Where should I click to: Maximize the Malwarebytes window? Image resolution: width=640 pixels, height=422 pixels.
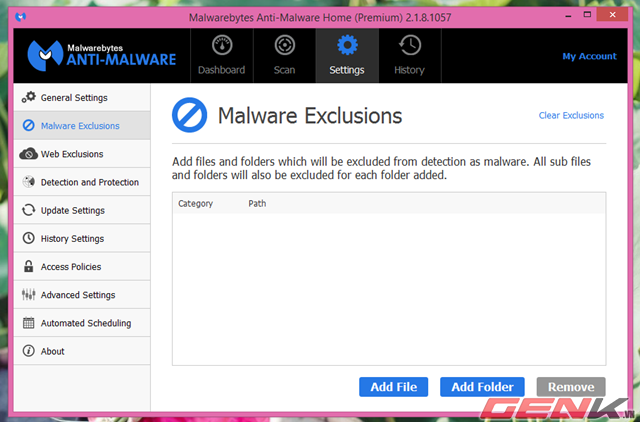(x=587, y=15)
